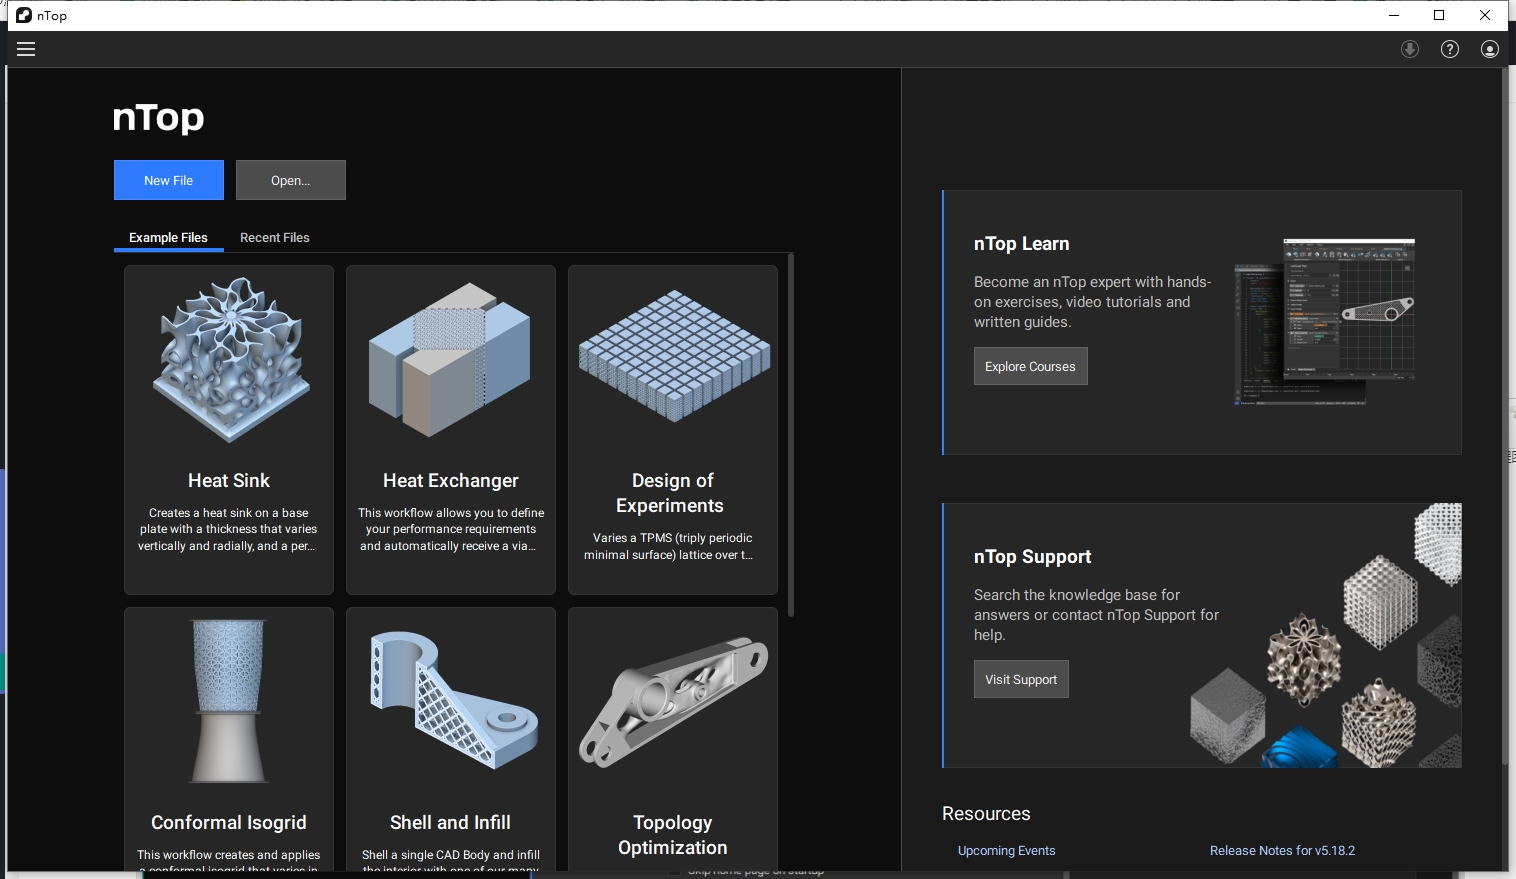Click the Open... button
Image resolution: width=1516 pixels, height=879 pixels.
coord(291,180)
